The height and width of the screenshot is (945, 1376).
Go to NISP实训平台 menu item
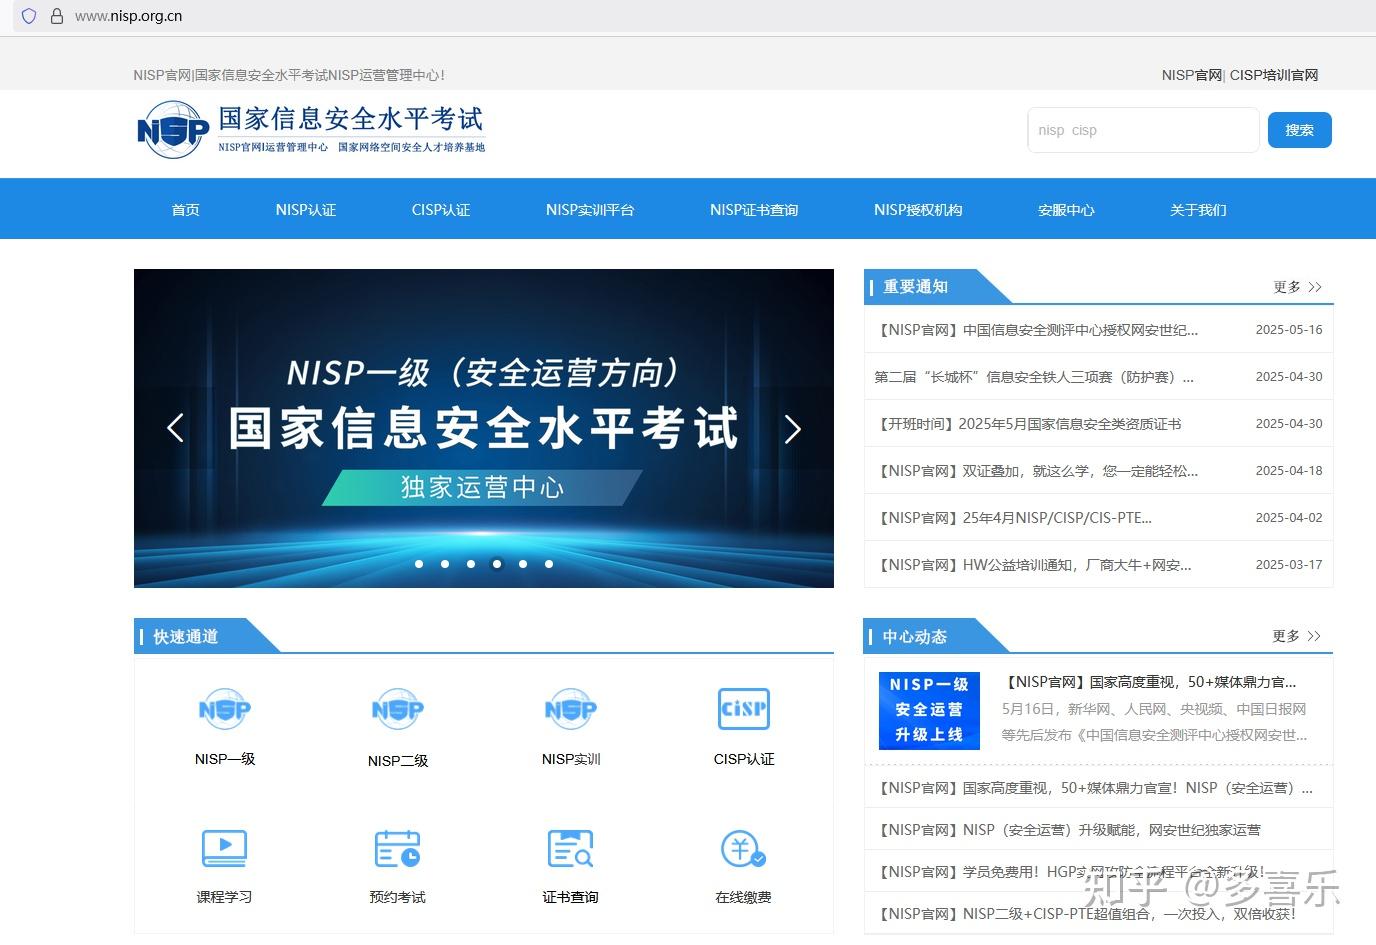click(x=590, y=210)
